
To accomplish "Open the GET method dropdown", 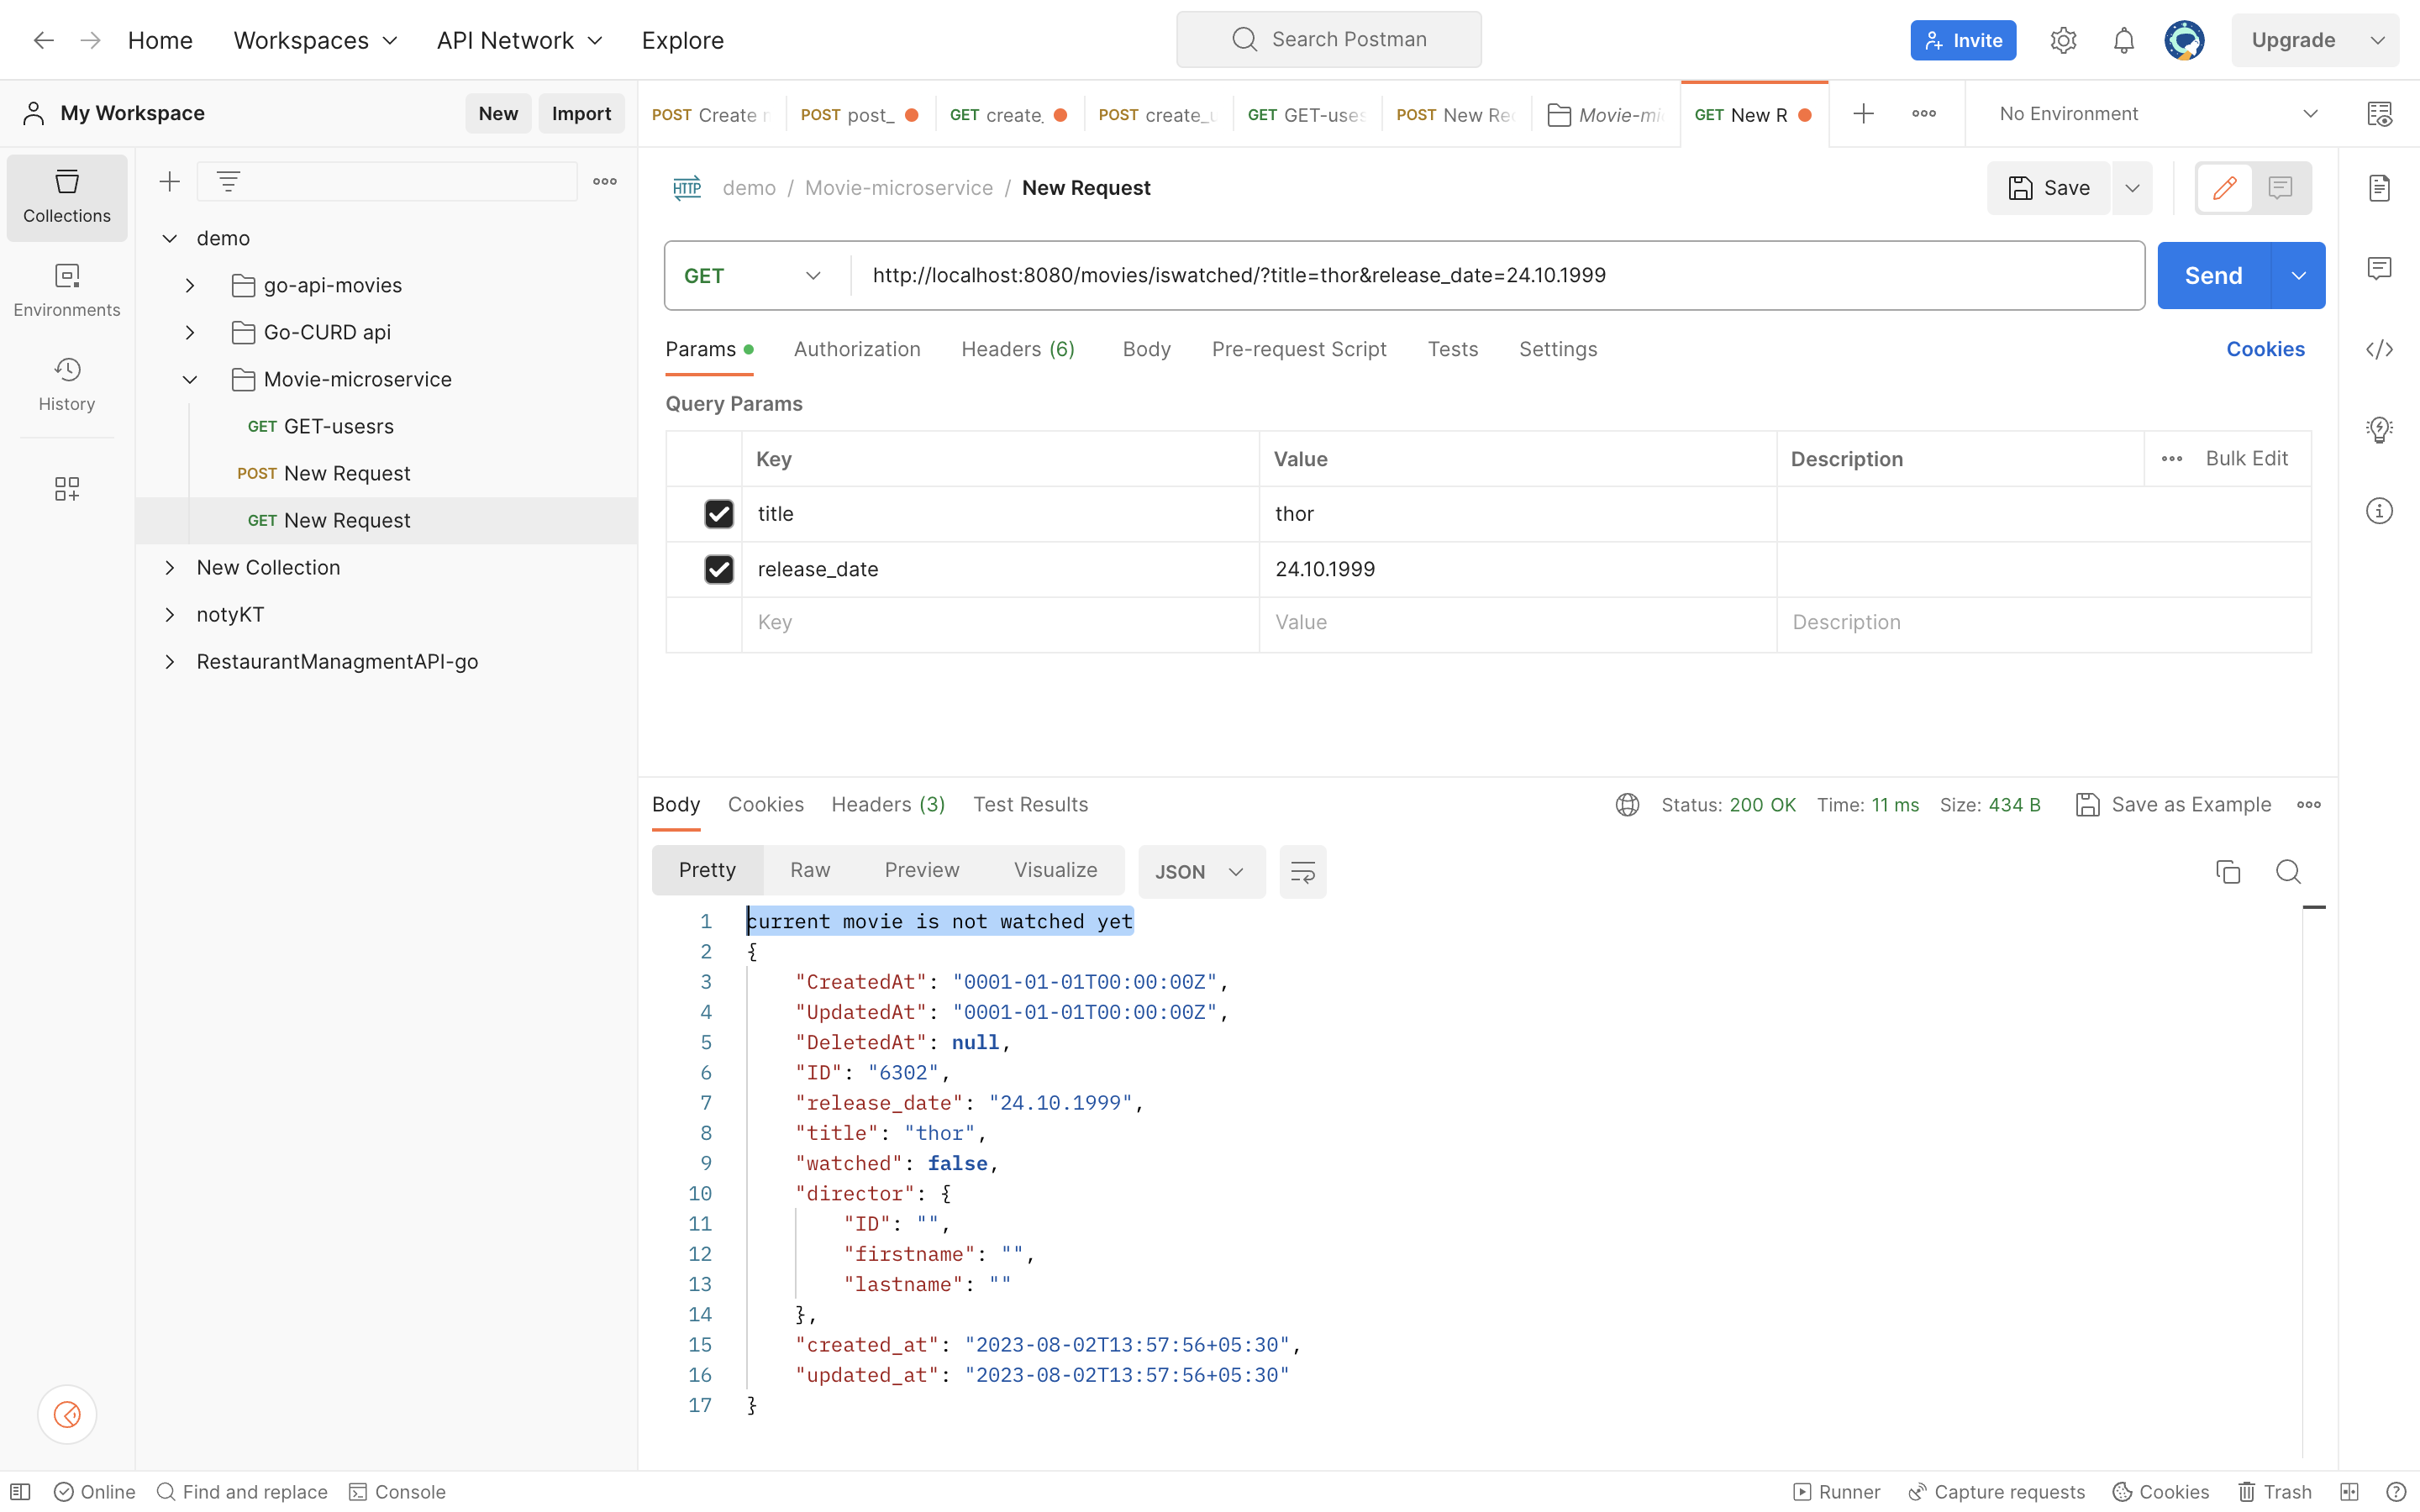I will click(754, 276).
